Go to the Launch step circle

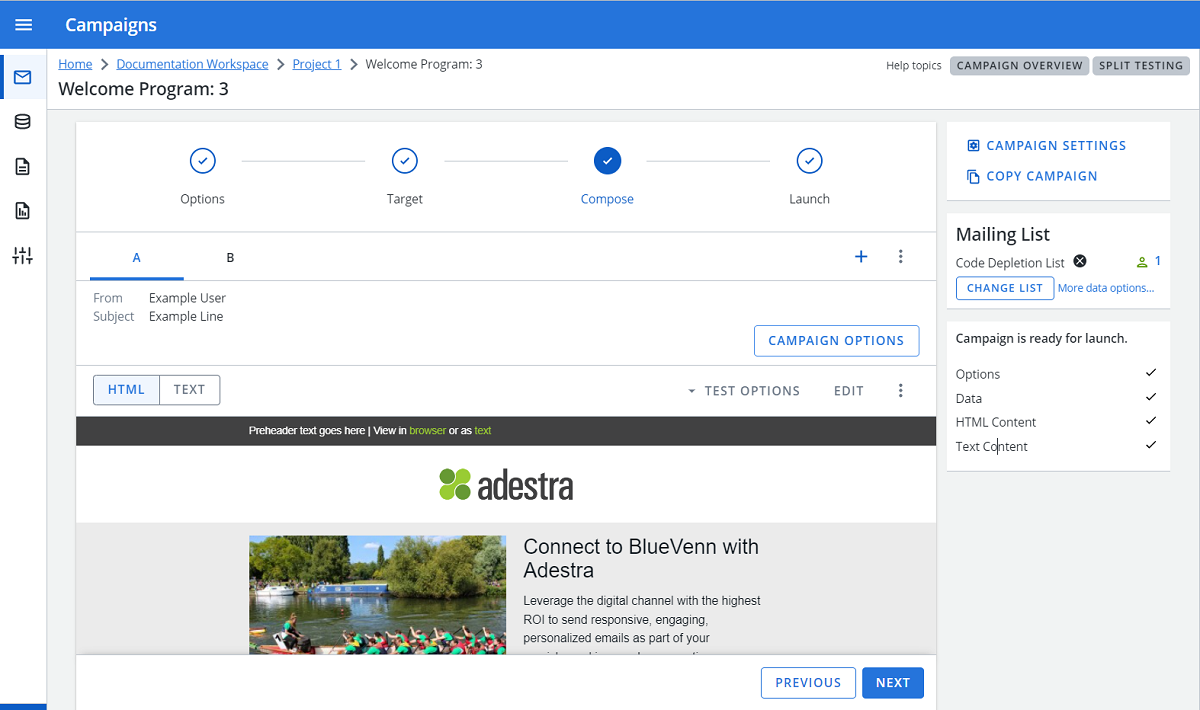pos(809,160)
